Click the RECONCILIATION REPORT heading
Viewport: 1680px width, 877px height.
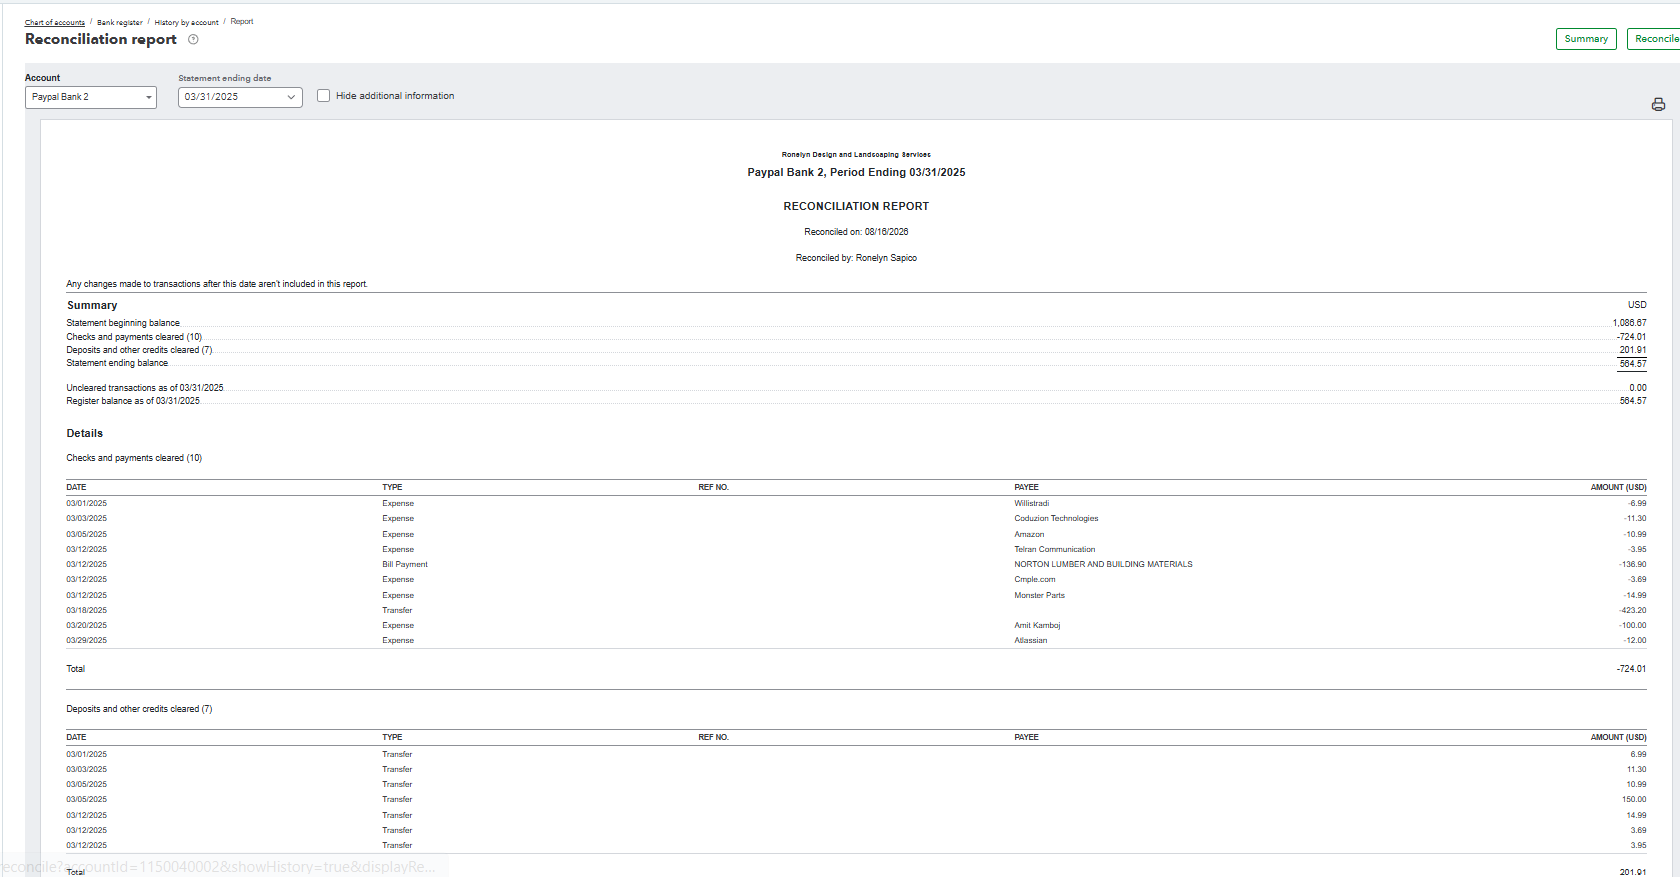click(856, 206)
